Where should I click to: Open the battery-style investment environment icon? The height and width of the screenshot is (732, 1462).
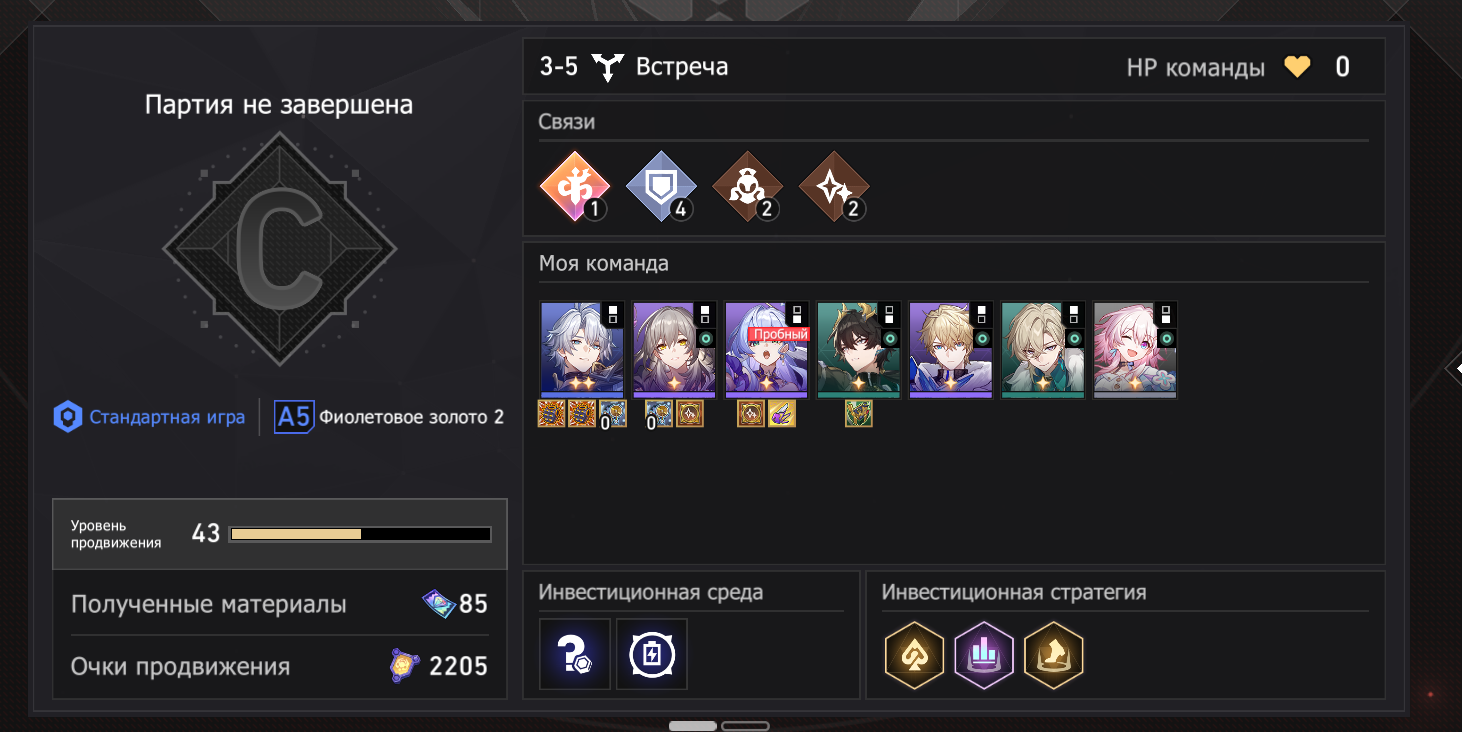point(652,654)
